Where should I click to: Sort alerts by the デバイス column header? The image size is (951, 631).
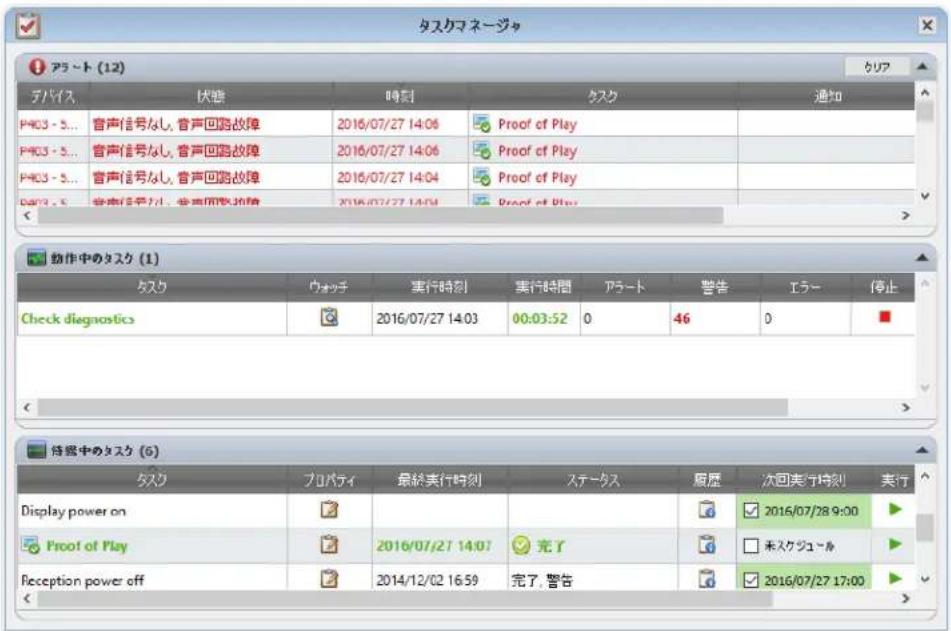point(53,96)
